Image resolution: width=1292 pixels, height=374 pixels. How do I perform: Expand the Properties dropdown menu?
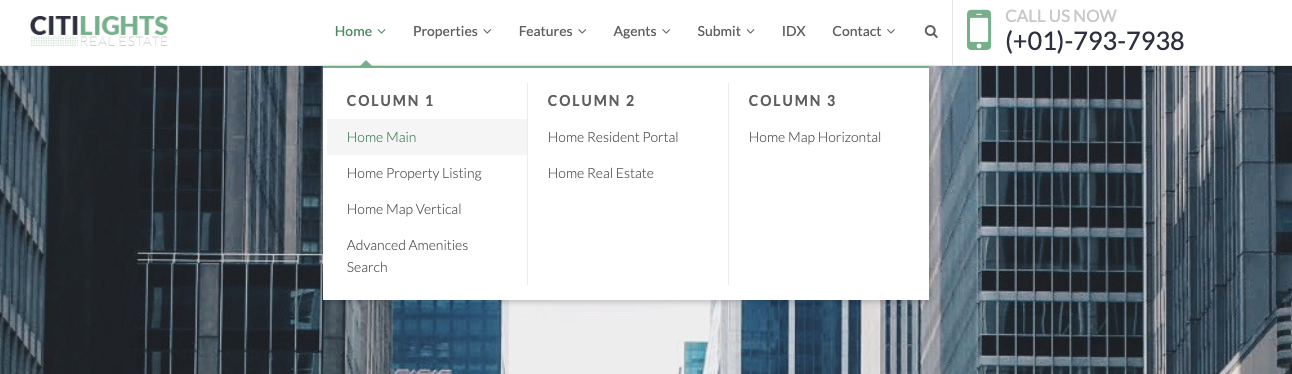tap(452, 31)
